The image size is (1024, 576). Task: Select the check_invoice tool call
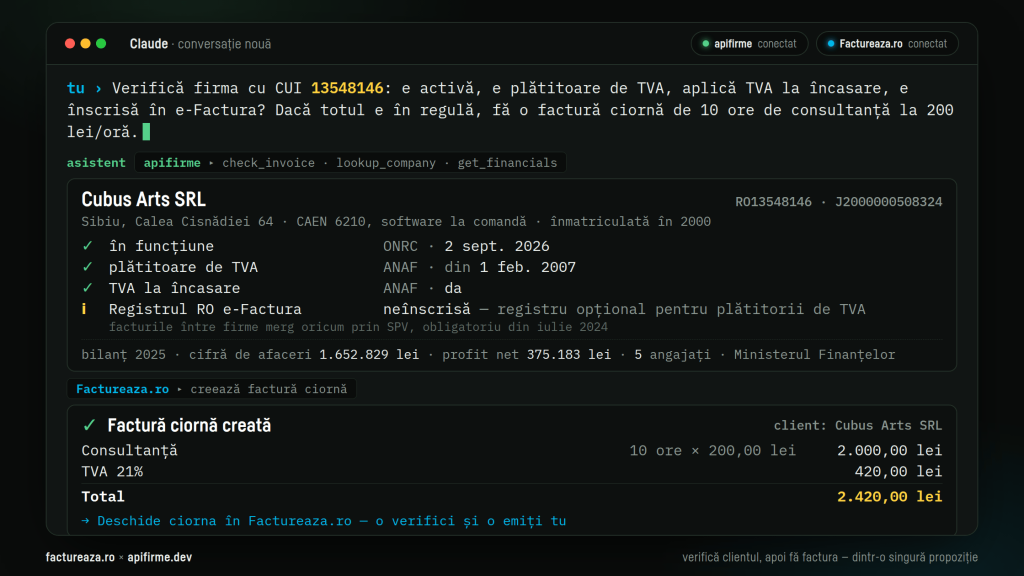268,163
